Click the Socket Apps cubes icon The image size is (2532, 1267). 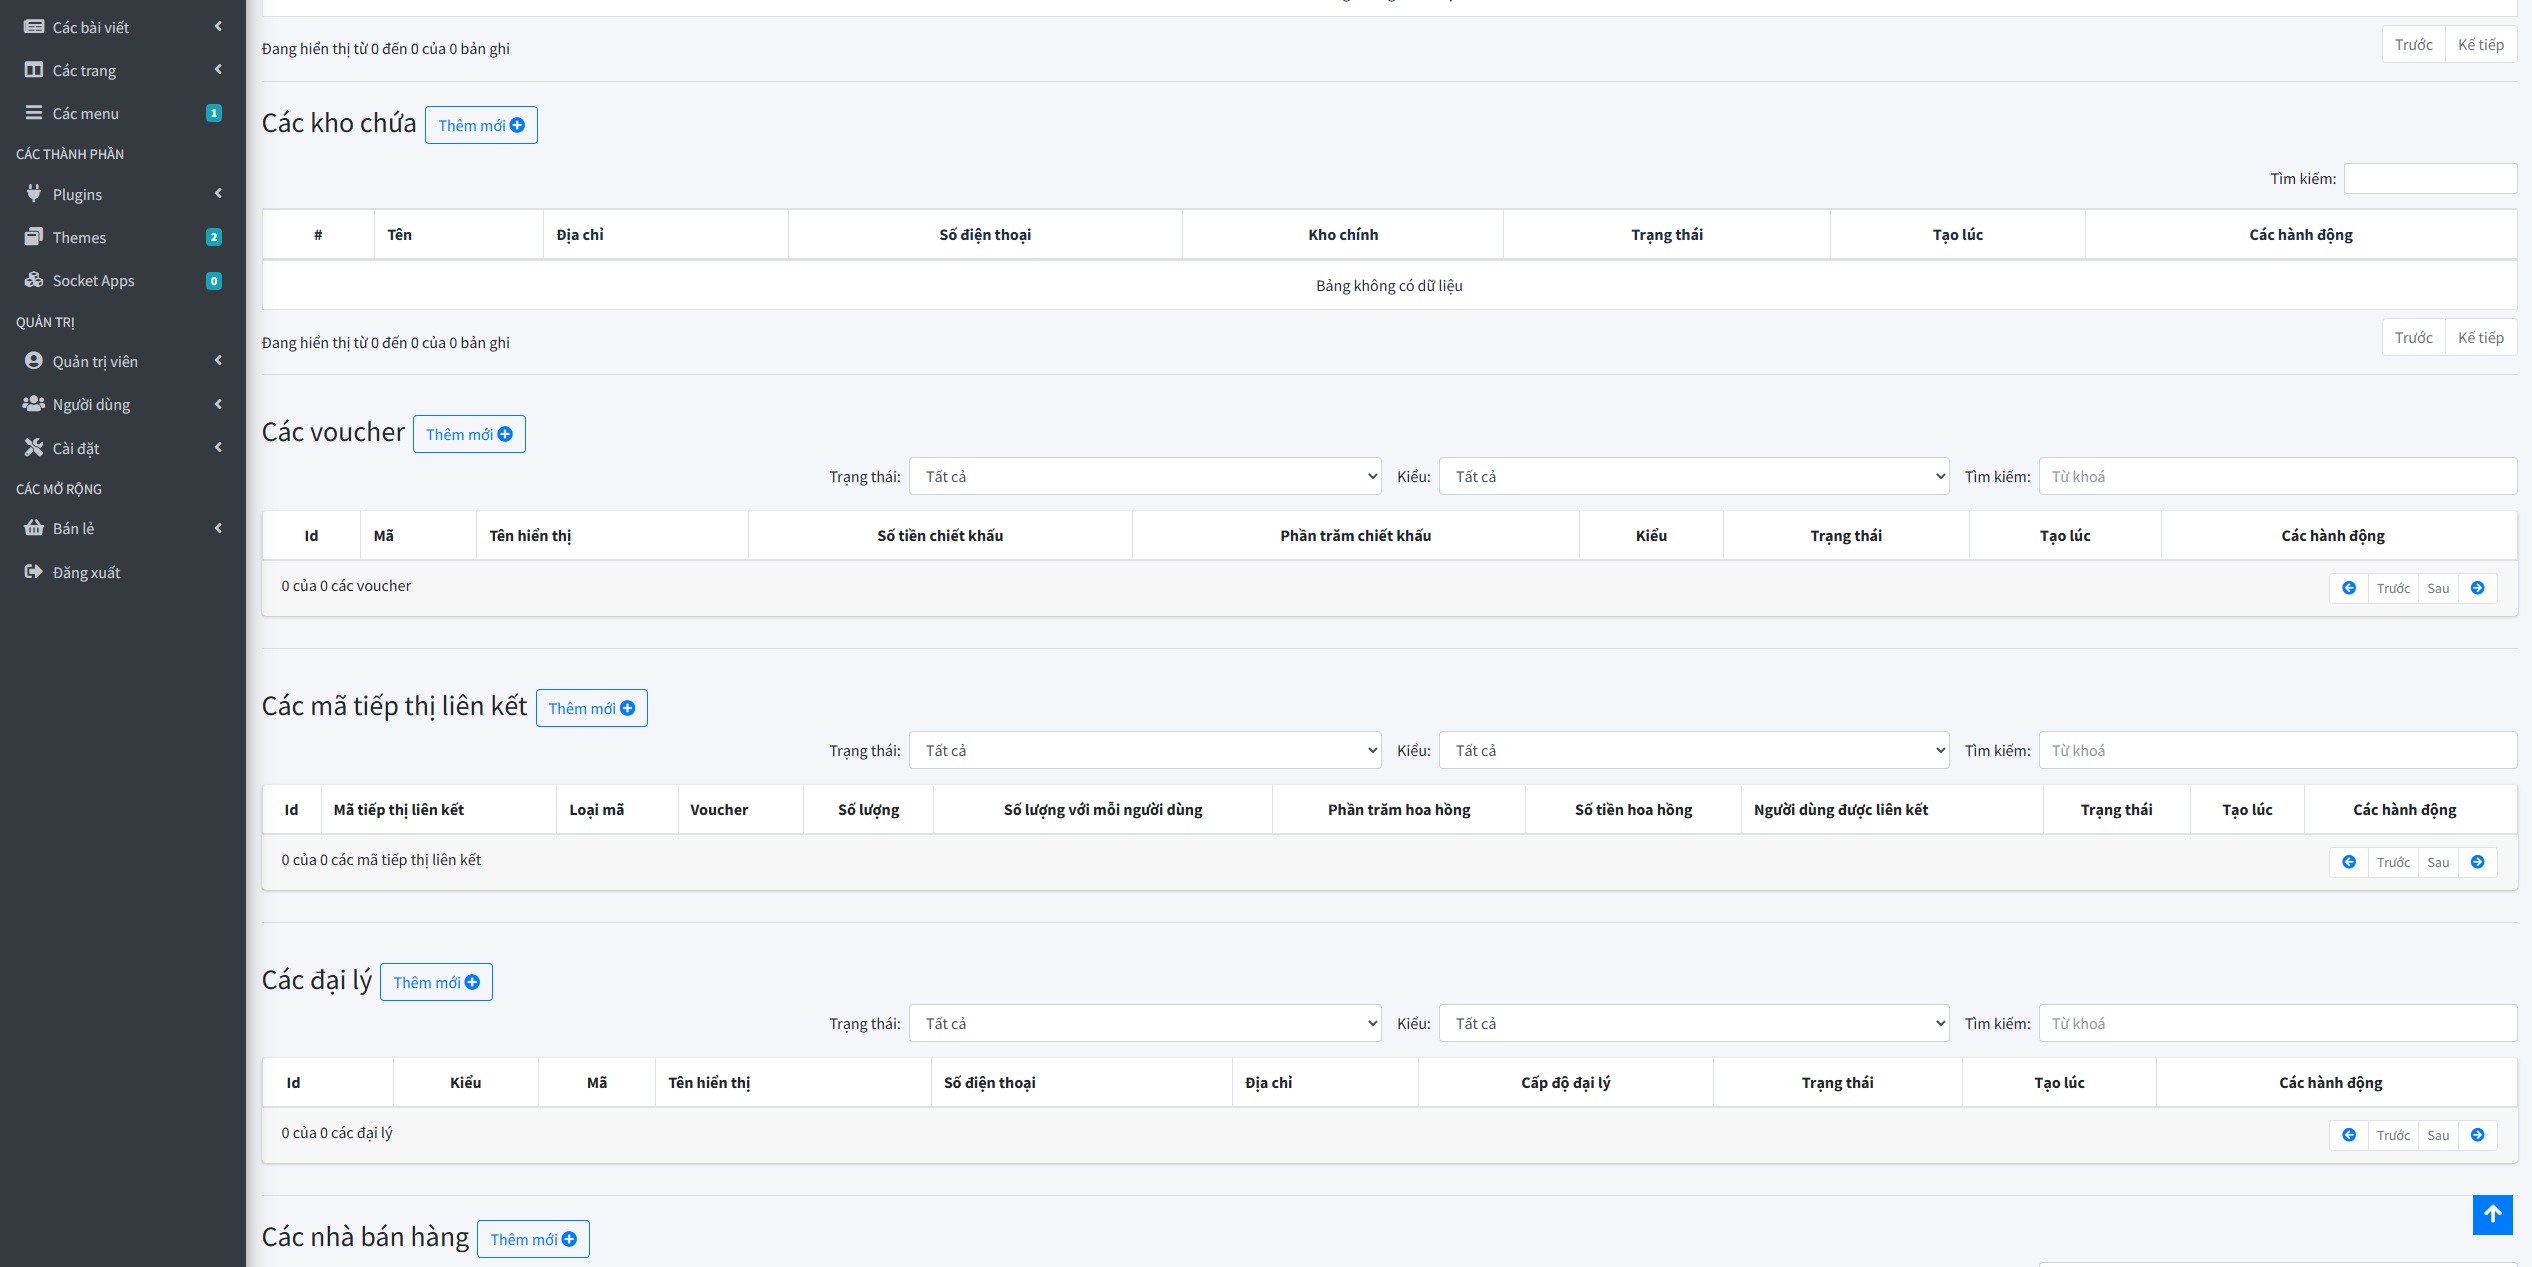34,280
